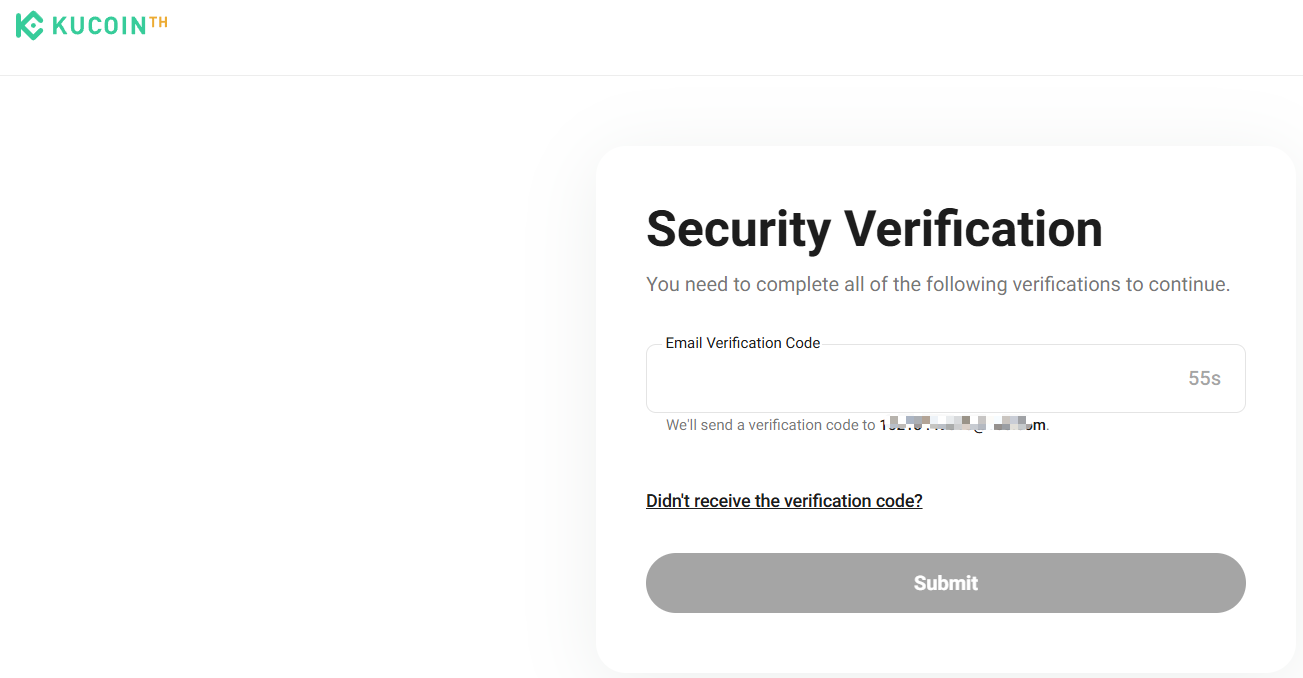1303x678 pixels.
Task: Click the word "continue" in the subtitle
Action: pos(1185,285)
